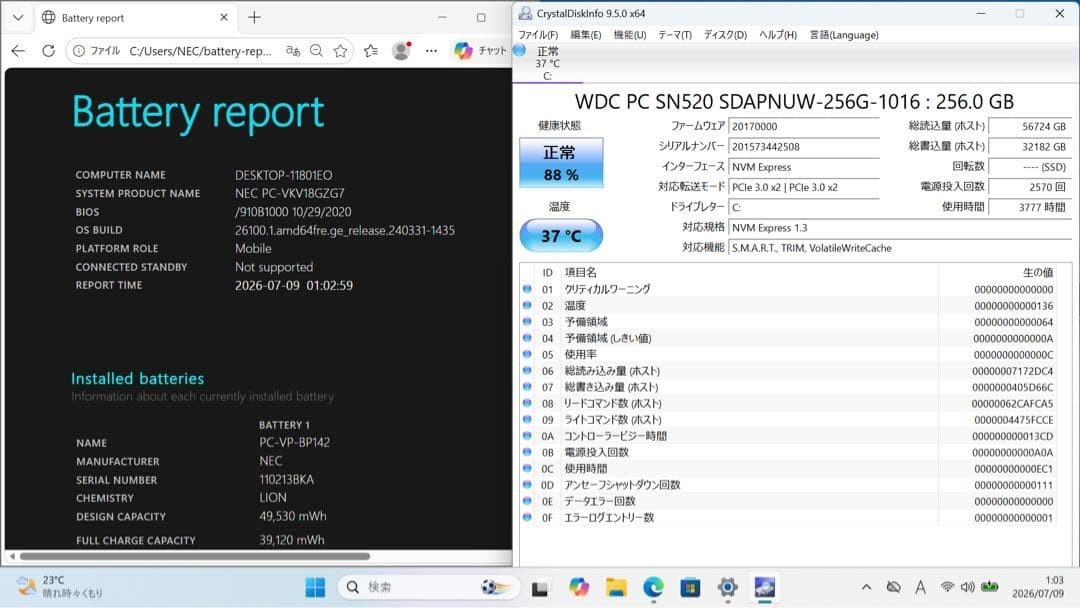Open the 言語(Language) menu
The height and width of the screenshot is (608, 1080).
click(844, 34)
